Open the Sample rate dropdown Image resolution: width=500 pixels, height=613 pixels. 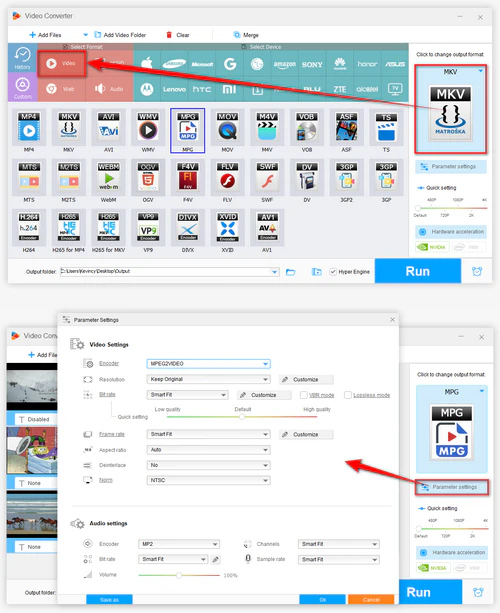(x=339, y=559)
